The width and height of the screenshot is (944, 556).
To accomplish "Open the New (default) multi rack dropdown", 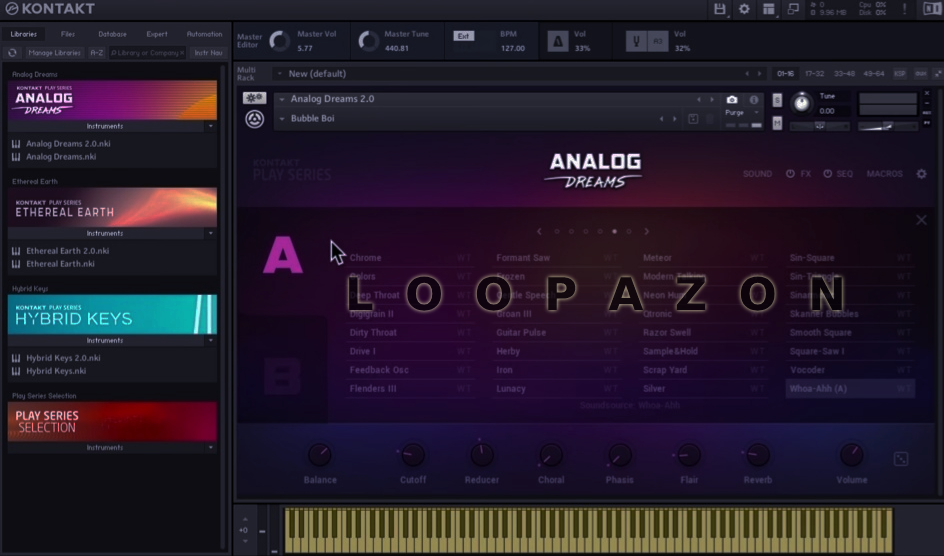I will point(279,73).
